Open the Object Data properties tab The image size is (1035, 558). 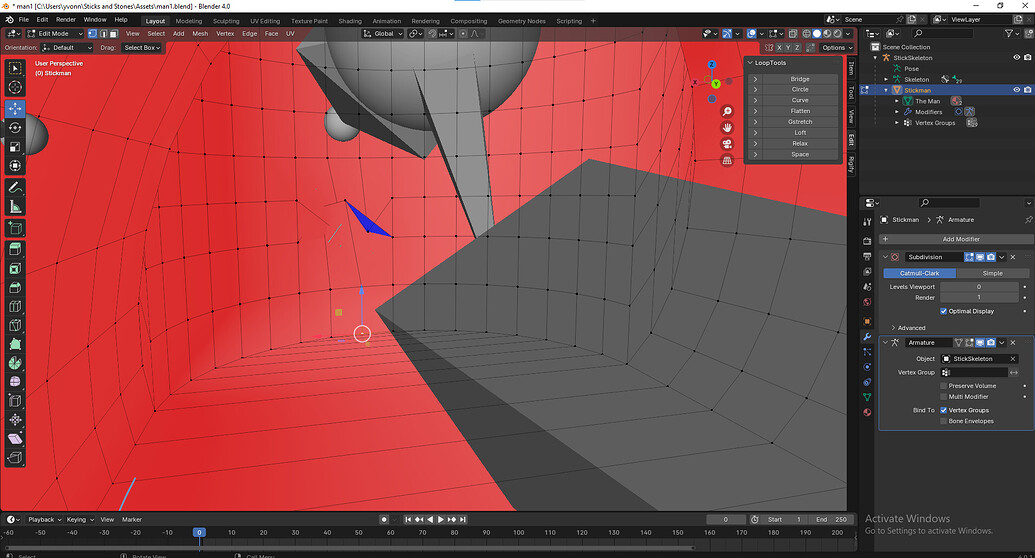tap(867, 397)
